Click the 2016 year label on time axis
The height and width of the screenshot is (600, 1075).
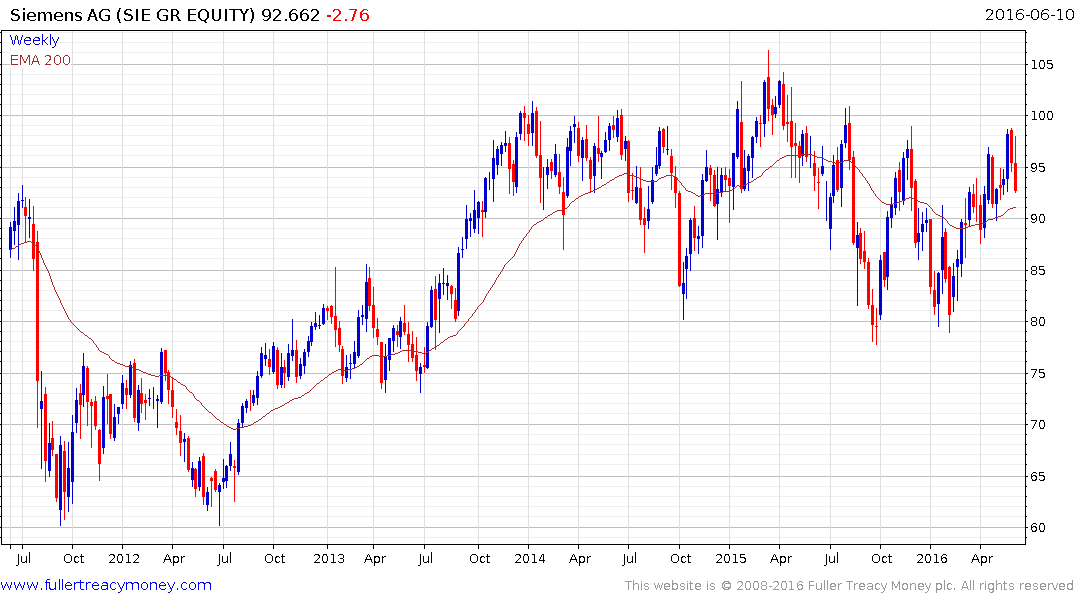coord(932,558)
